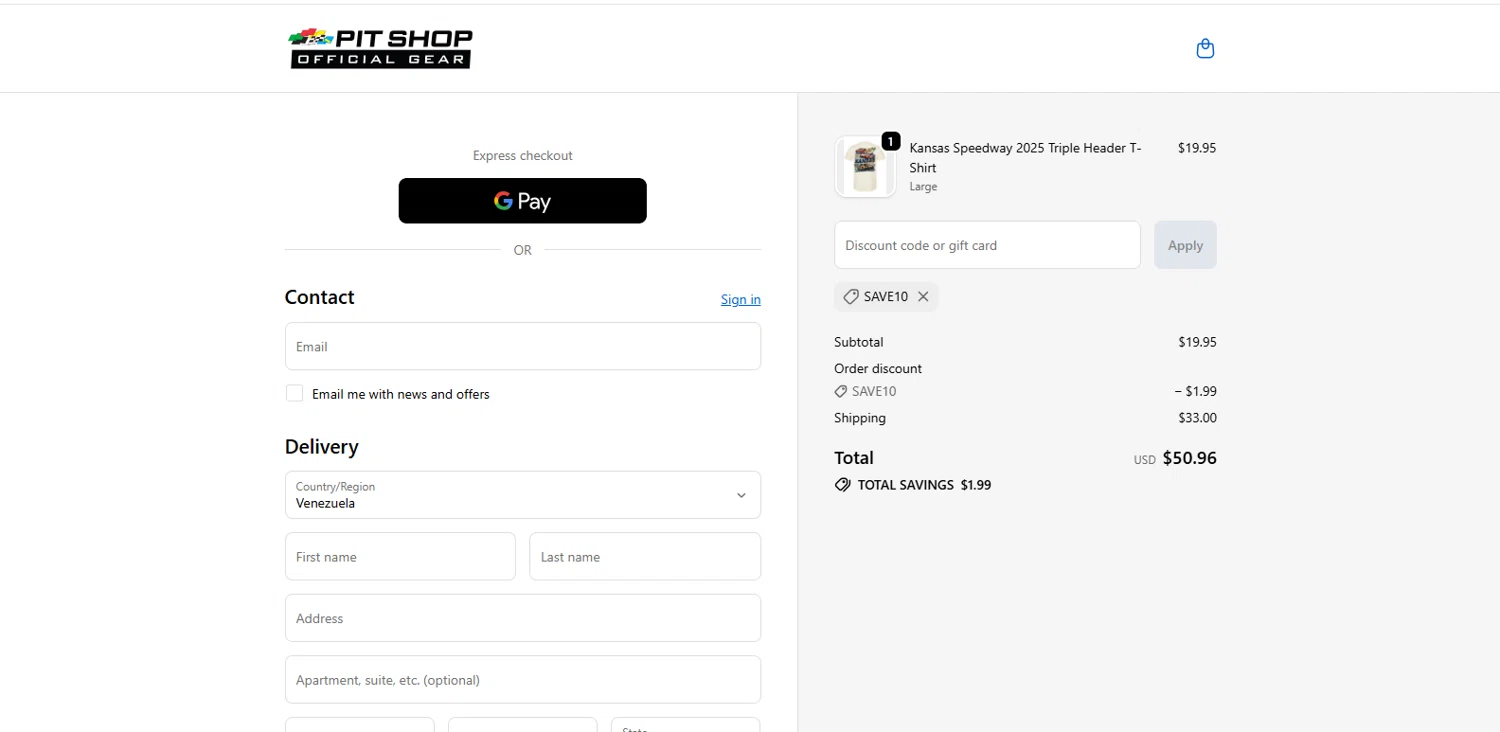This screenshot has height=732, width=1500.
Task: Check Email me with news and offers
Action: tap(294, 393)
